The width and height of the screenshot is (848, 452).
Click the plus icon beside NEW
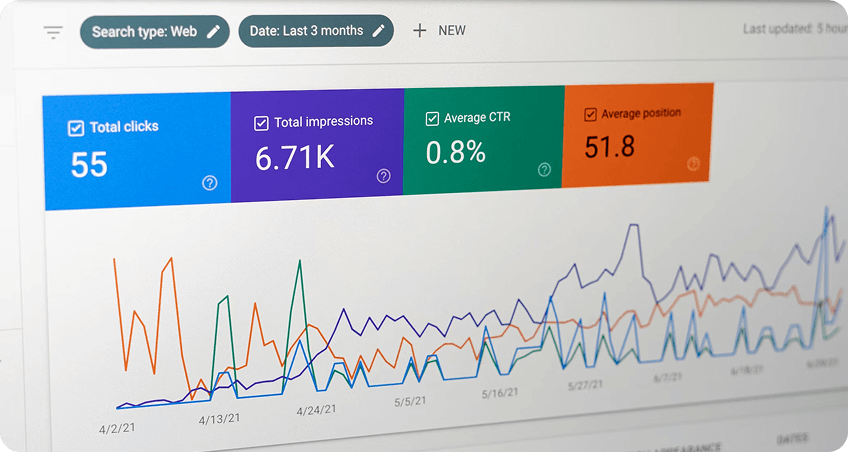[x=419, y=30]
